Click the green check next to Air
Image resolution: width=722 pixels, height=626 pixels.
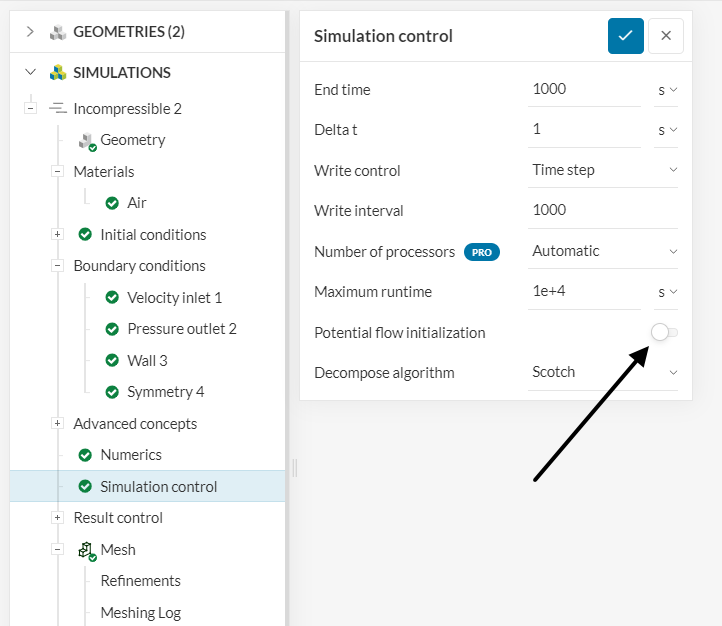pyautogui.click(x=112, y=203)
